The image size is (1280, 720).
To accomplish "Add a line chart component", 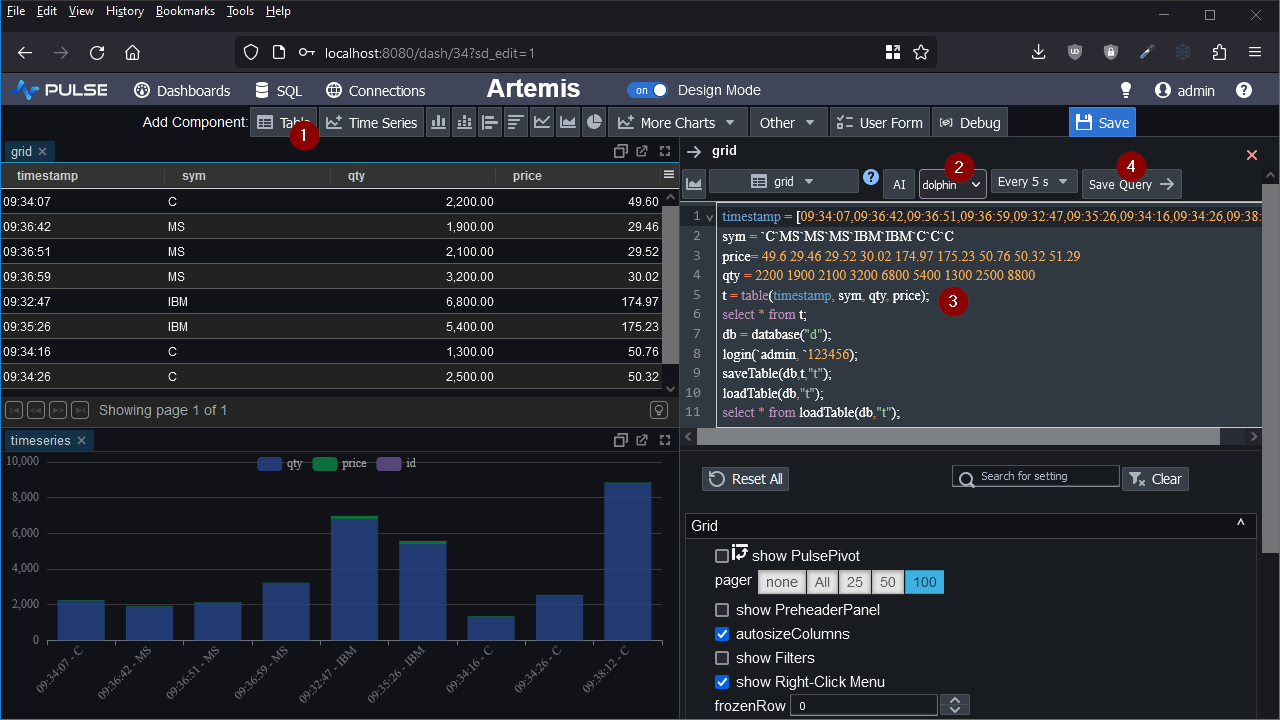I will [542, 122].
